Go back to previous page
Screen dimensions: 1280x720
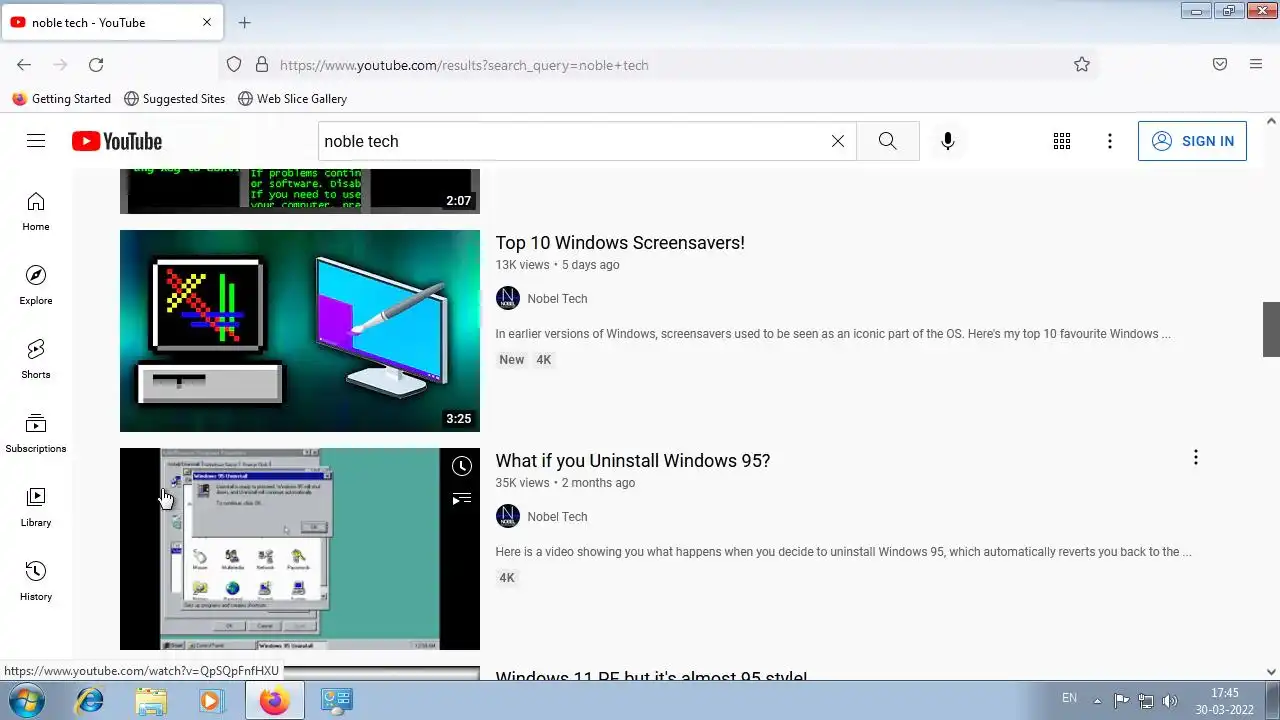(x=24, y=65)
